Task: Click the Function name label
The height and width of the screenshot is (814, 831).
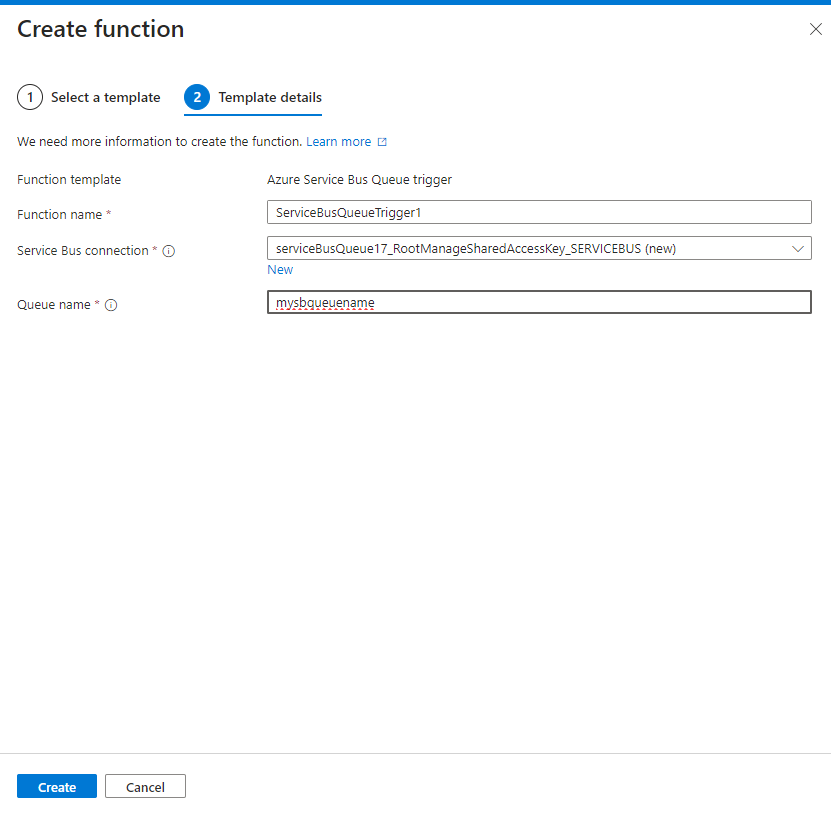Action: [x=59, y=215]
